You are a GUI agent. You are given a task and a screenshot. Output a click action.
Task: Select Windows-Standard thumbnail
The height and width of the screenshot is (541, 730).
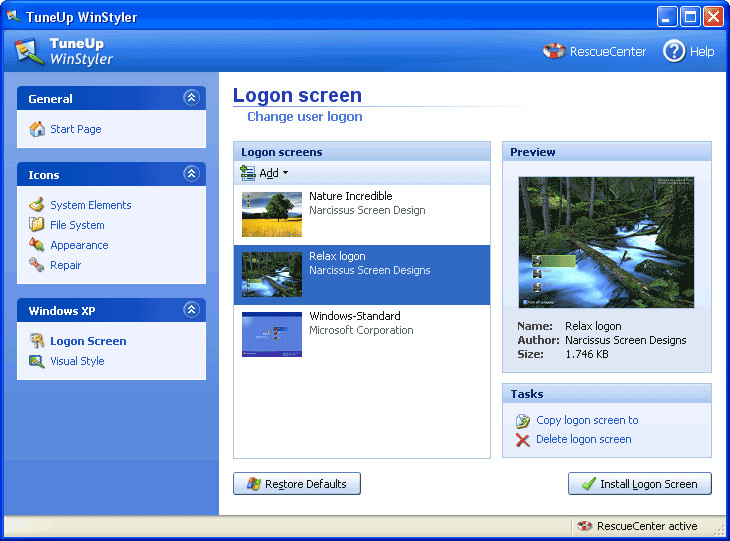(272, 334)
